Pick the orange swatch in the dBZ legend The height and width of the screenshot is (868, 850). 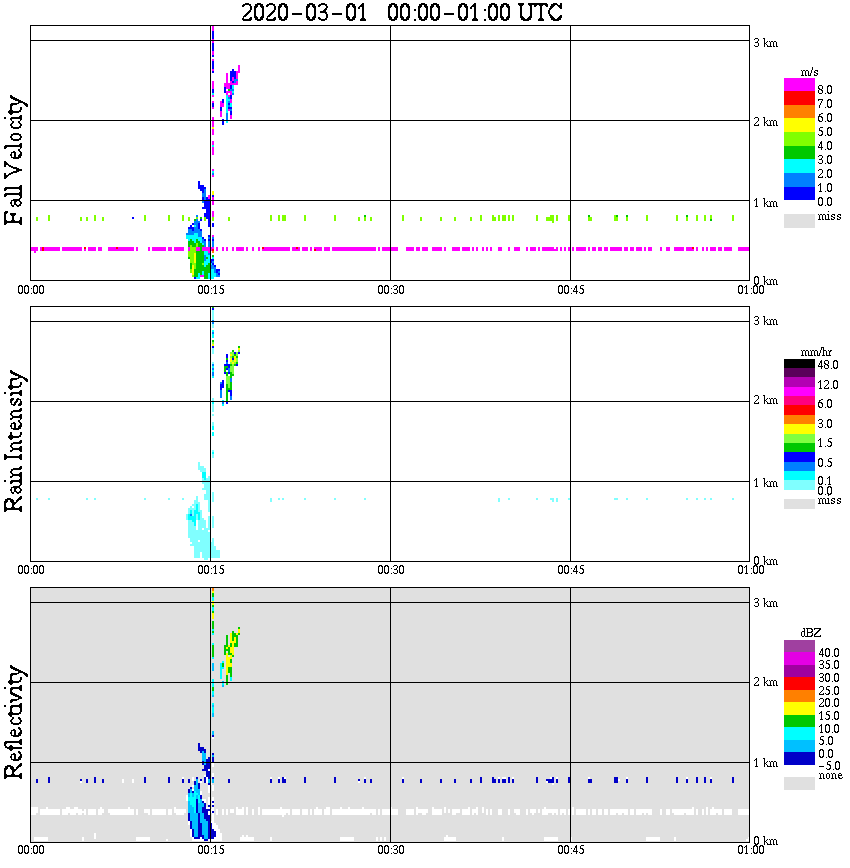click(x=799, y=696)
